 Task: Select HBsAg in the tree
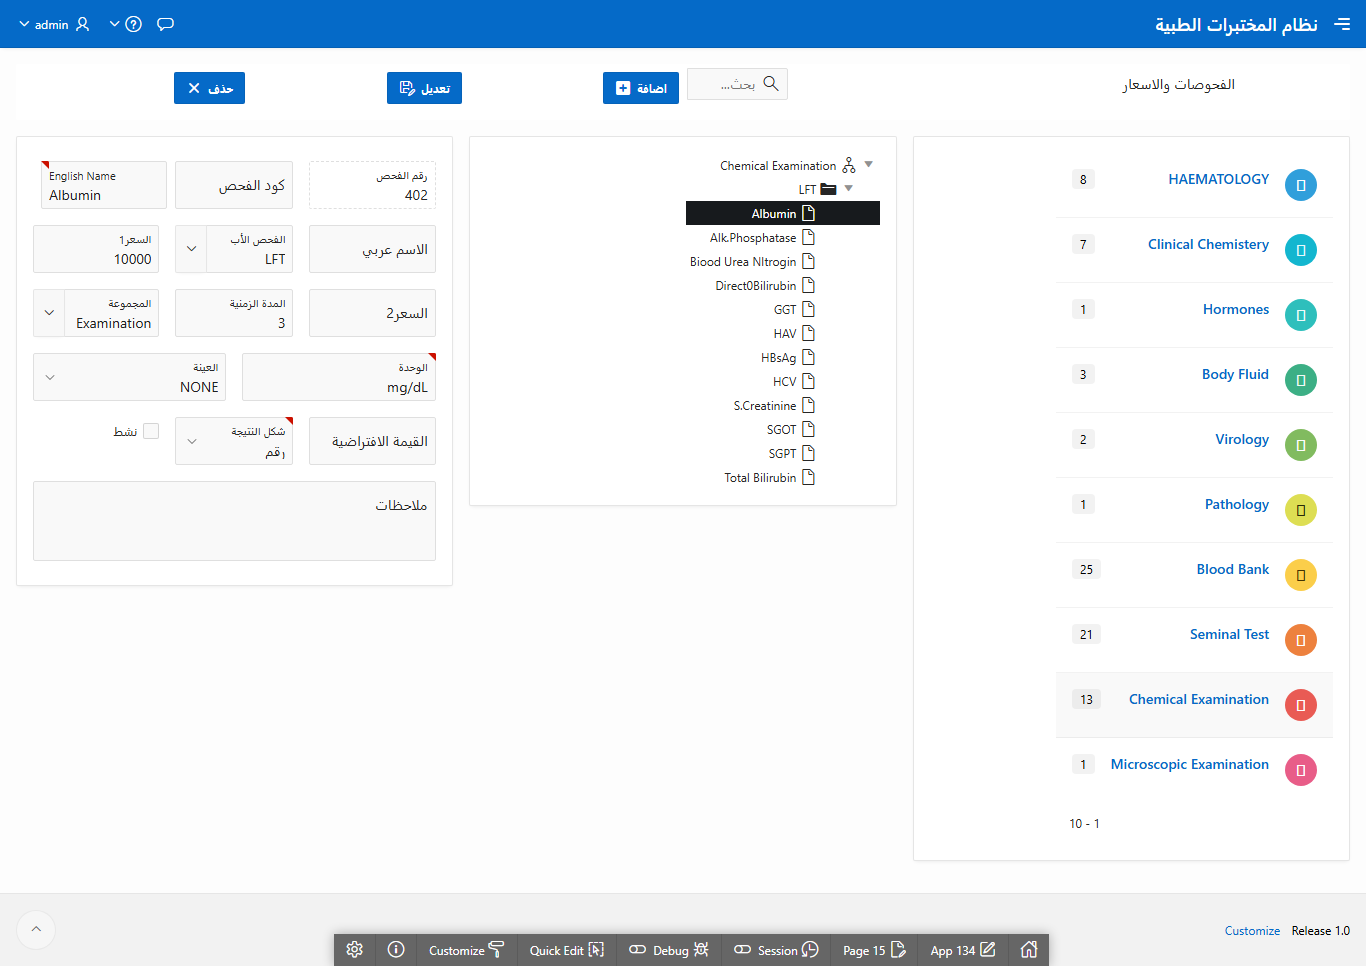click(788, 357)
